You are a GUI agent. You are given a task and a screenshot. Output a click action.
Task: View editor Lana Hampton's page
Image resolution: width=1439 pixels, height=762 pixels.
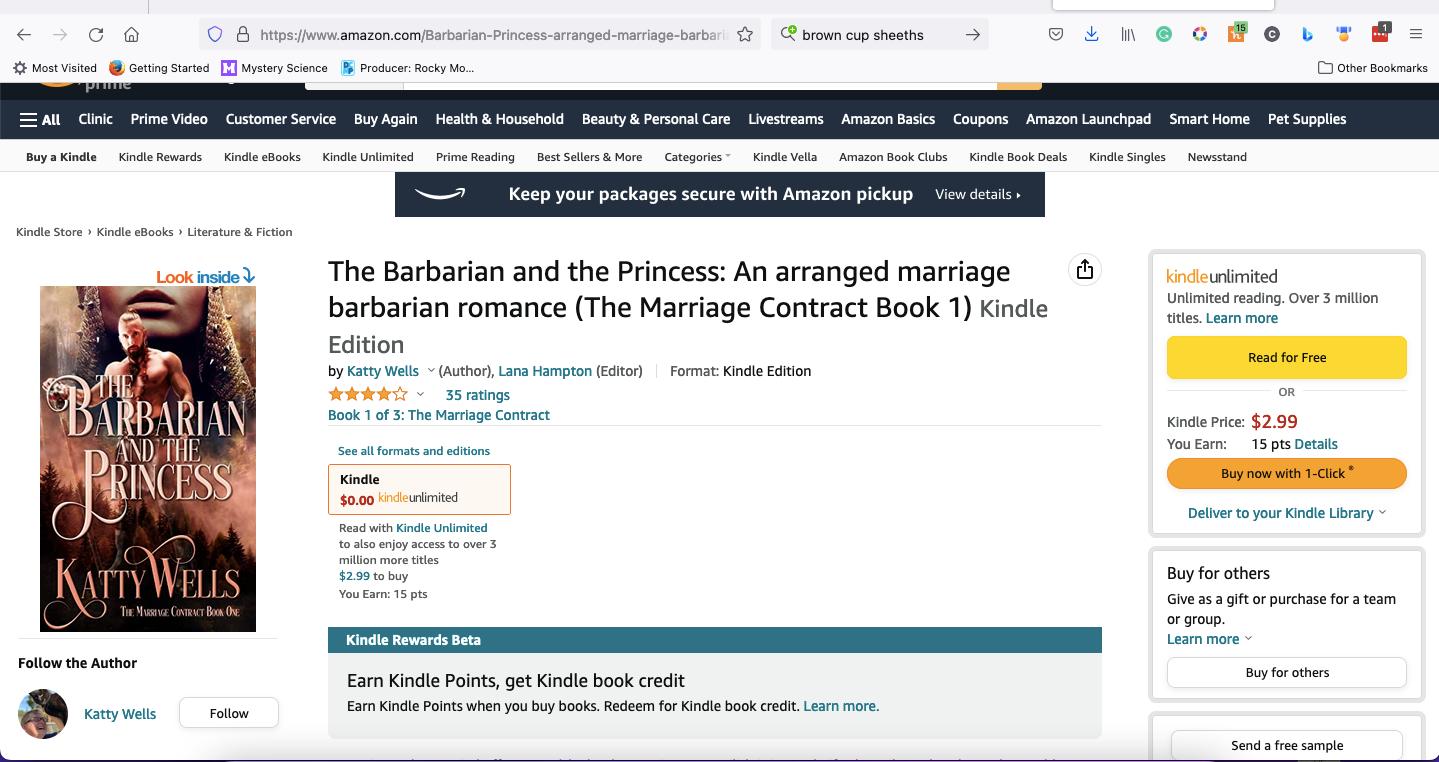(x=545, y=371)
